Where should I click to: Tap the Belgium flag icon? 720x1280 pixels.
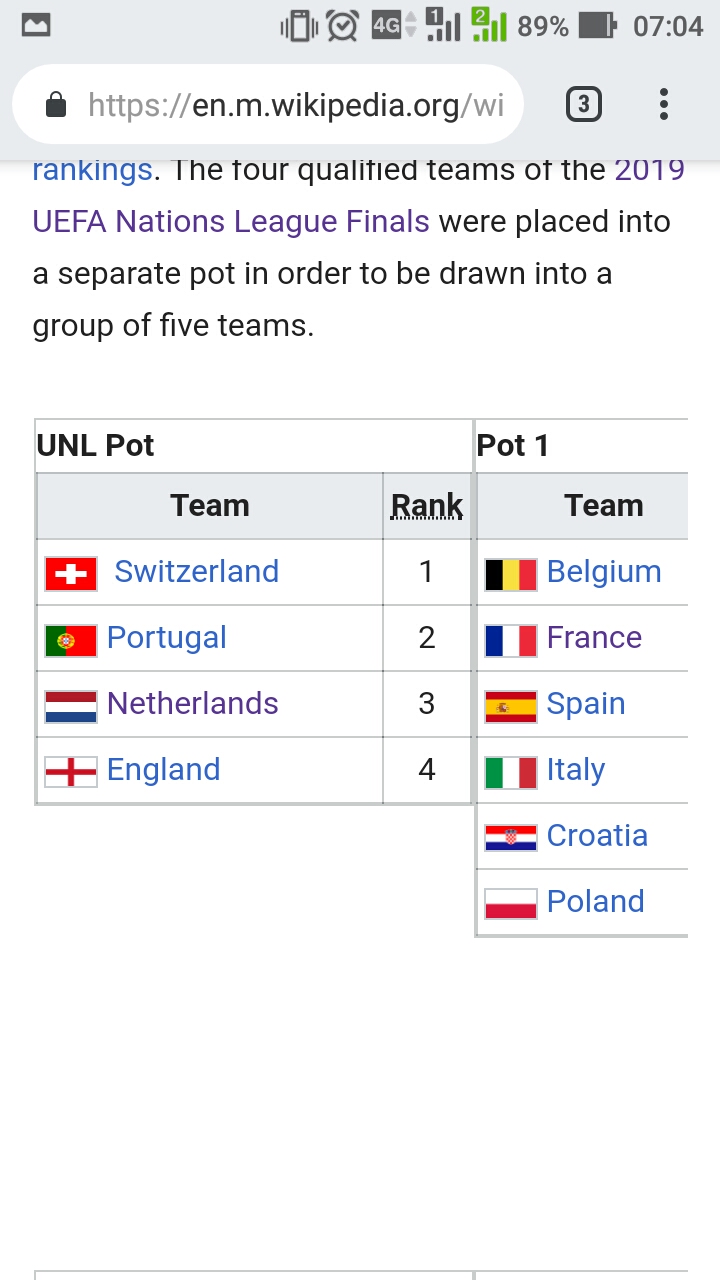[x=511, y=574]
